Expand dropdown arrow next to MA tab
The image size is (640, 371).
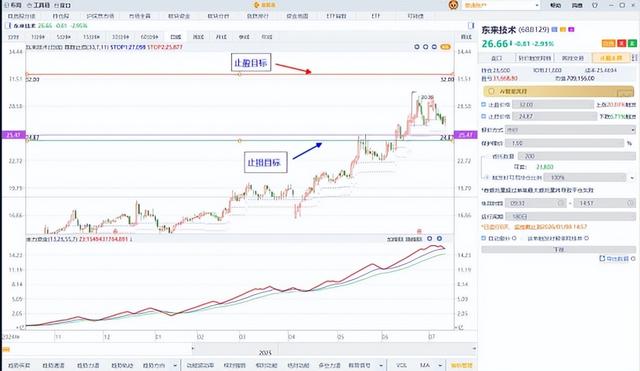440,365
